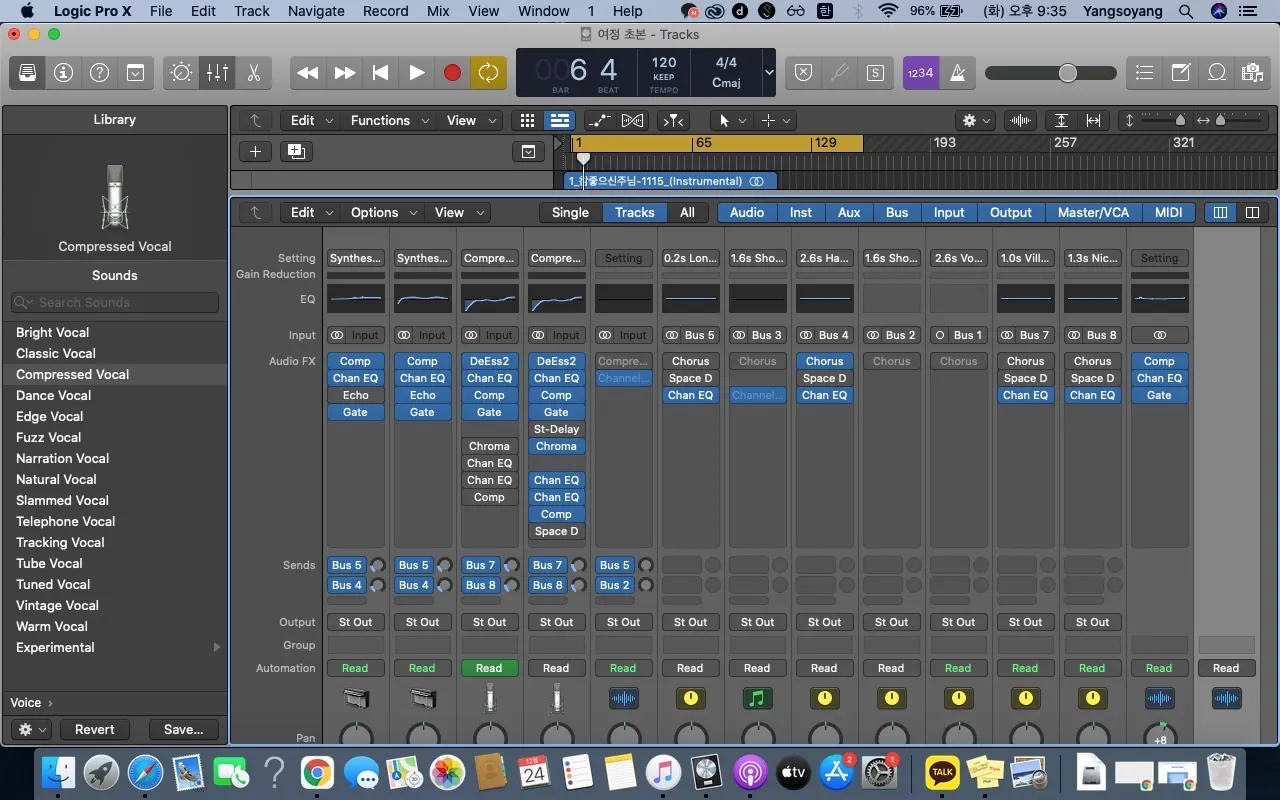Image resolution: width=1280 pixels, height=800 pixels.
Task: Expand the LCD display mode arrow
Action: [769, 73]
